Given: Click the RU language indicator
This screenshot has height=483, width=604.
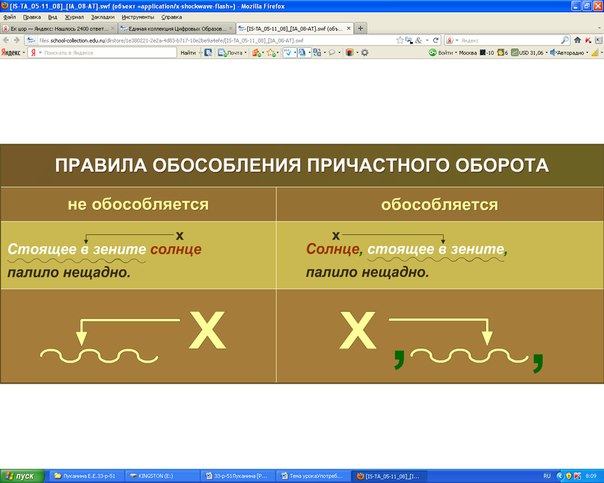Looking at the screenshot, I should [x=547, y=476].
